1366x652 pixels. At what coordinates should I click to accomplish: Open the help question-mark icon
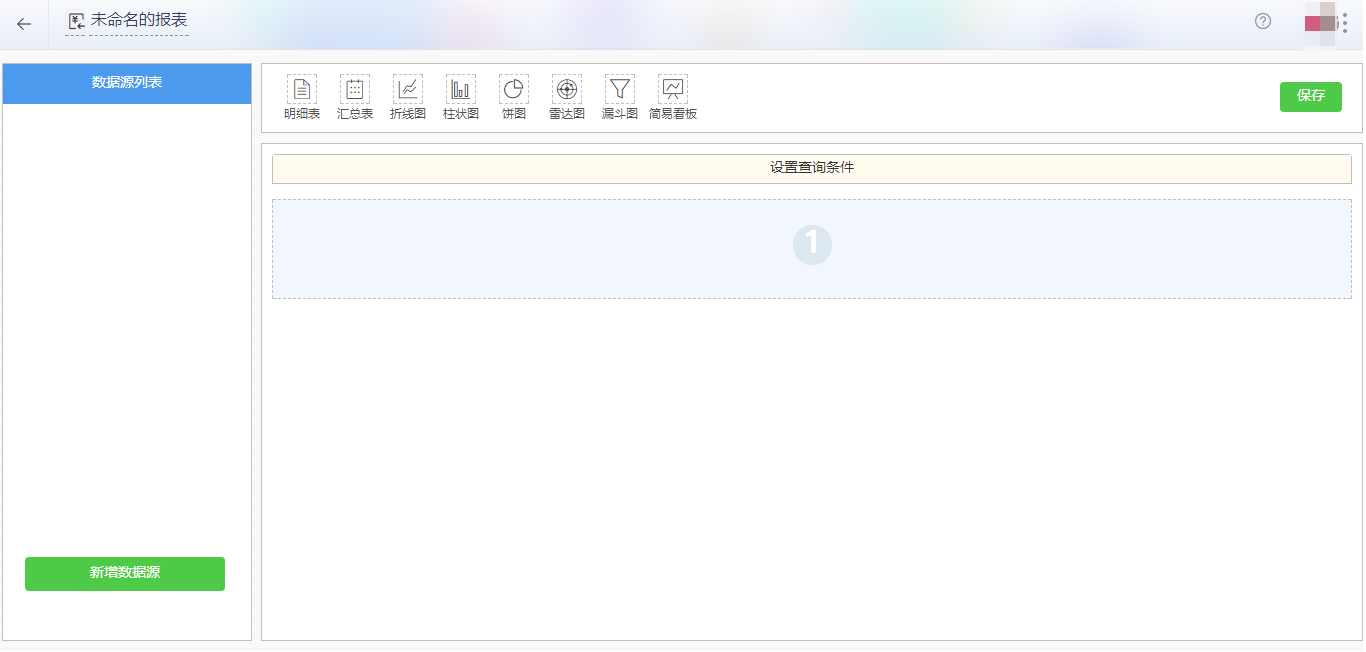1262,21
